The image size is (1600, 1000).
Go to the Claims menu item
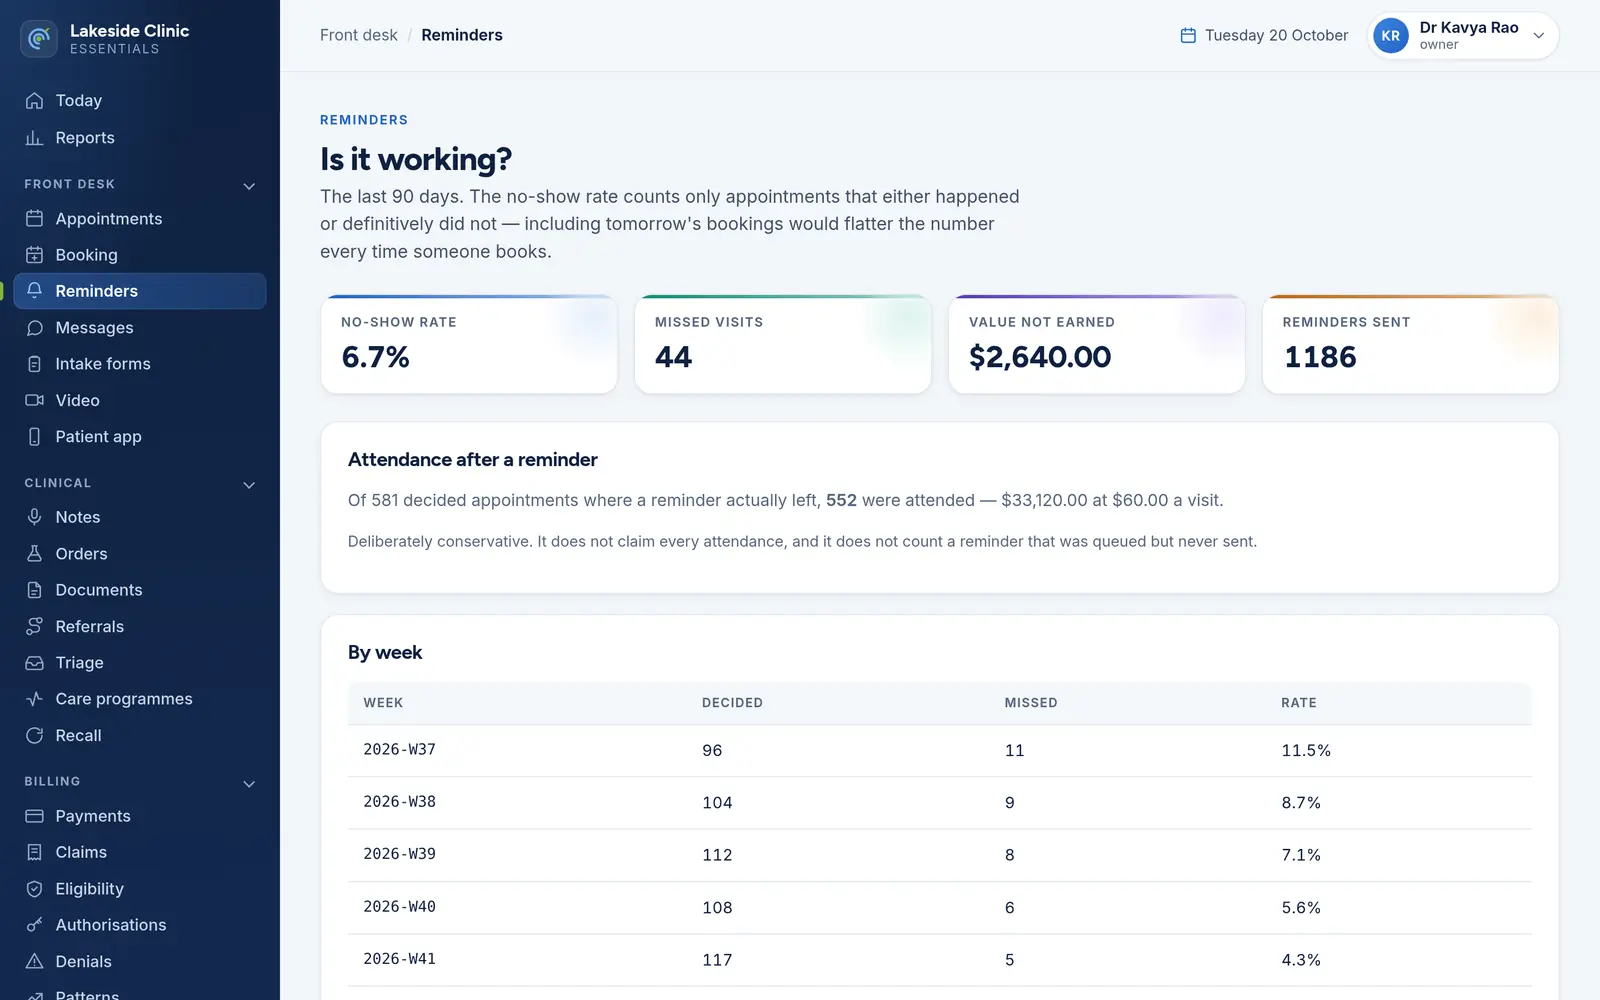tap(140, 853)
